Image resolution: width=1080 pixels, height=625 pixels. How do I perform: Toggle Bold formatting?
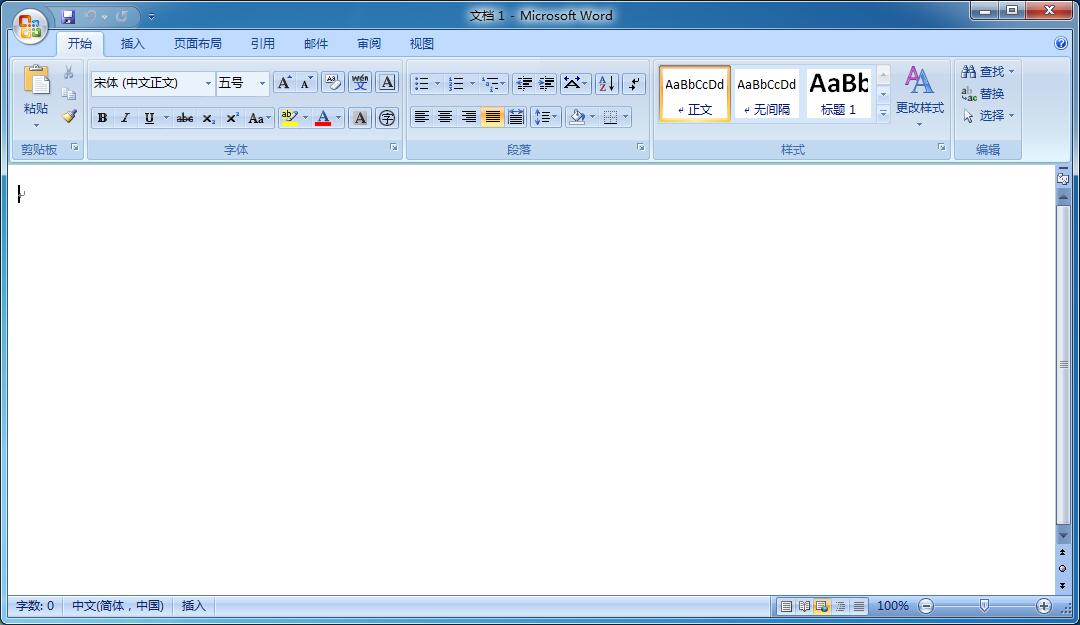pos(102,118)
